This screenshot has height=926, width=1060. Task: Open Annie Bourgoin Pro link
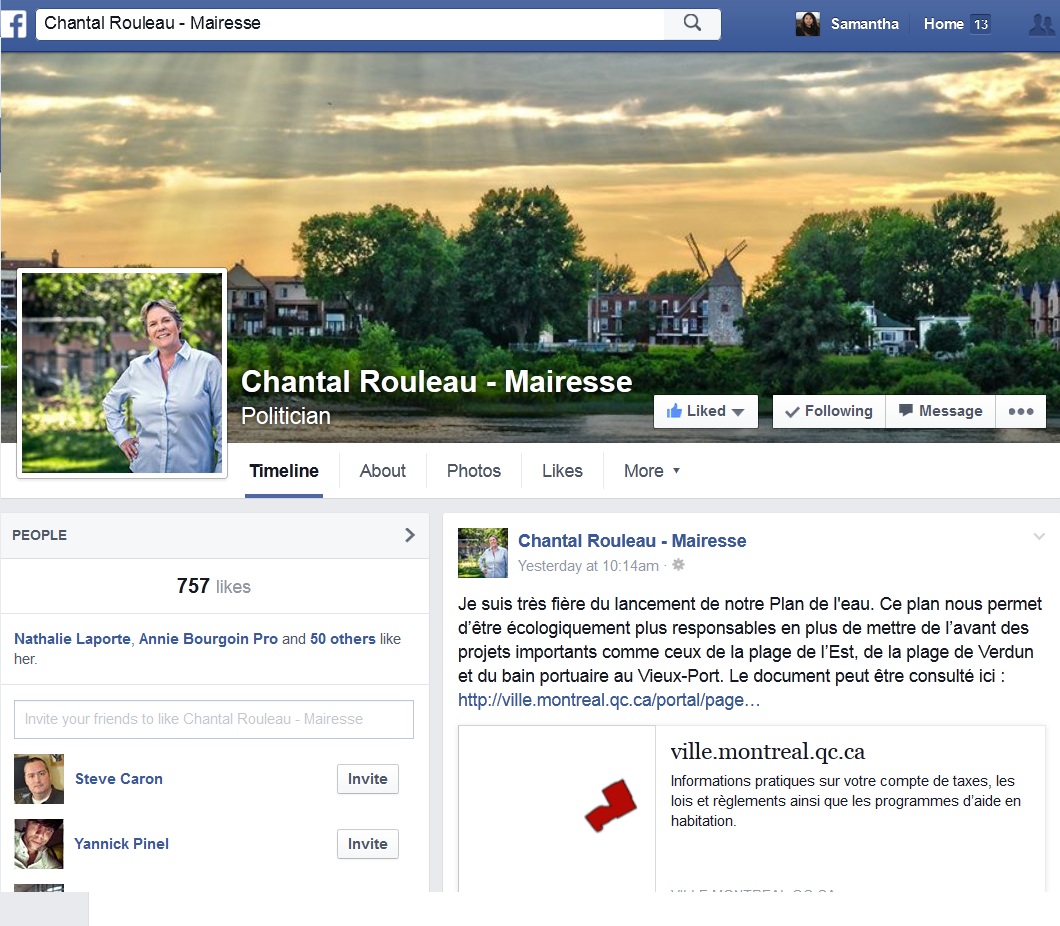click(208, 639)
